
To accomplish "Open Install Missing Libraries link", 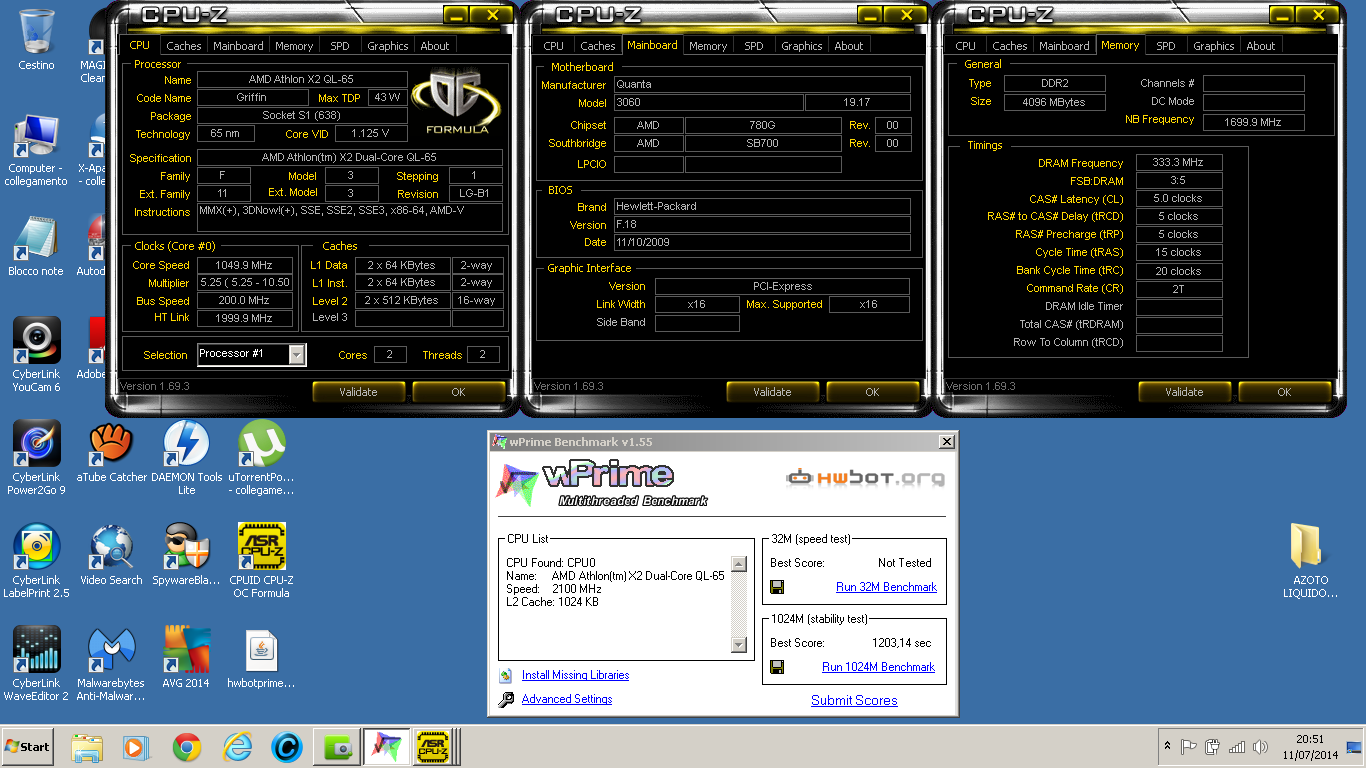I will pyautogui.click(x=575, y=675).
